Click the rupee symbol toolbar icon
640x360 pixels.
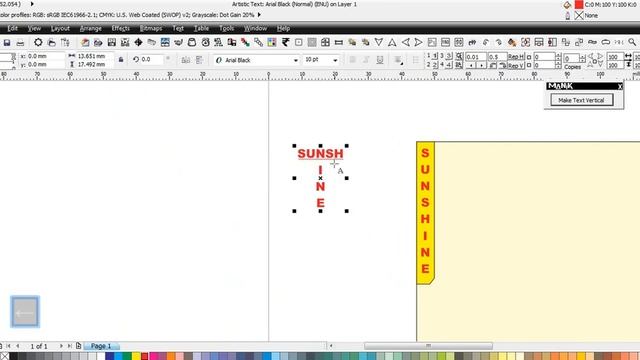286,42
